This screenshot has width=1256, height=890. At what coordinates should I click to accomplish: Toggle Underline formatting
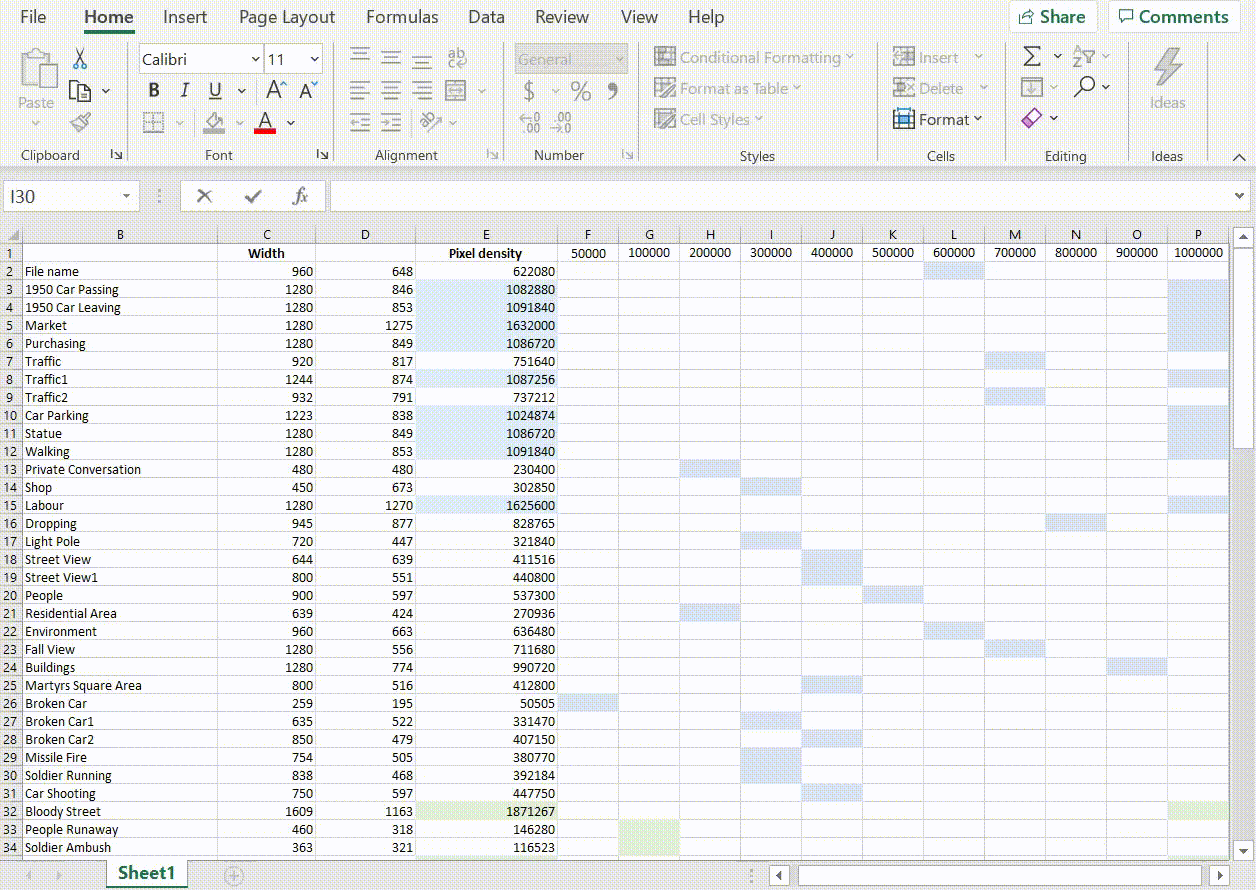[215, 91]
